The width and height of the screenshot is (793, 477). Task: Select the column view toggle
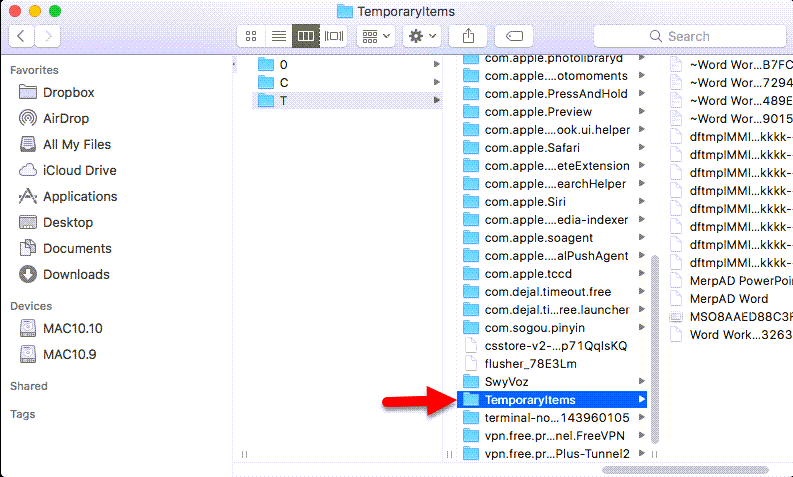click(306, 36)
